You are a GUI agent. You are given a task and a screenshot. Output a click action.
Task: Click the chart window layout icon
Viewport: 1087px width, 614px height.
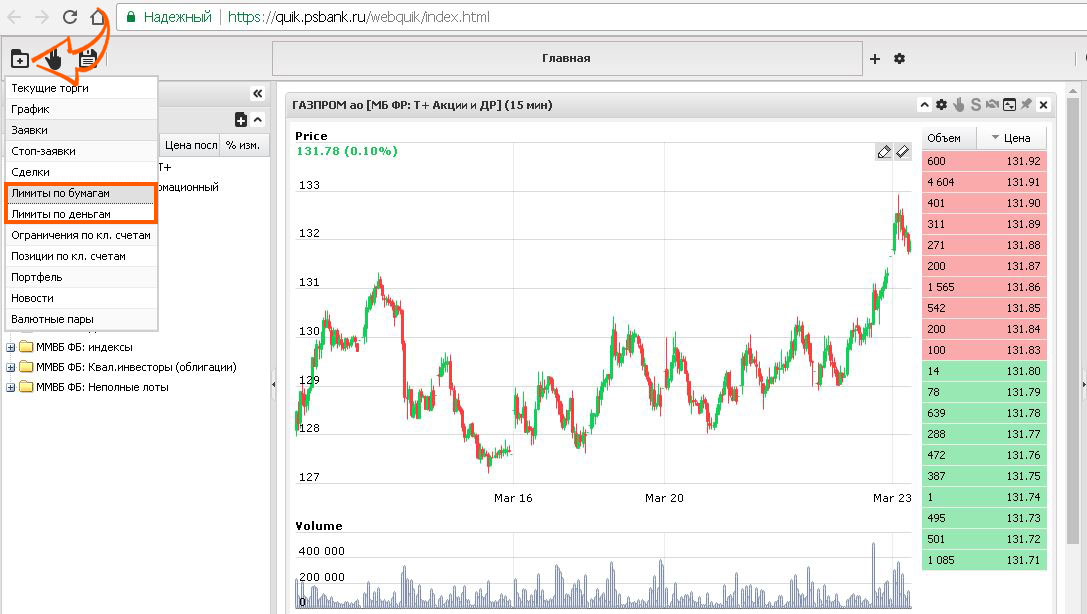coord(1009,105)
